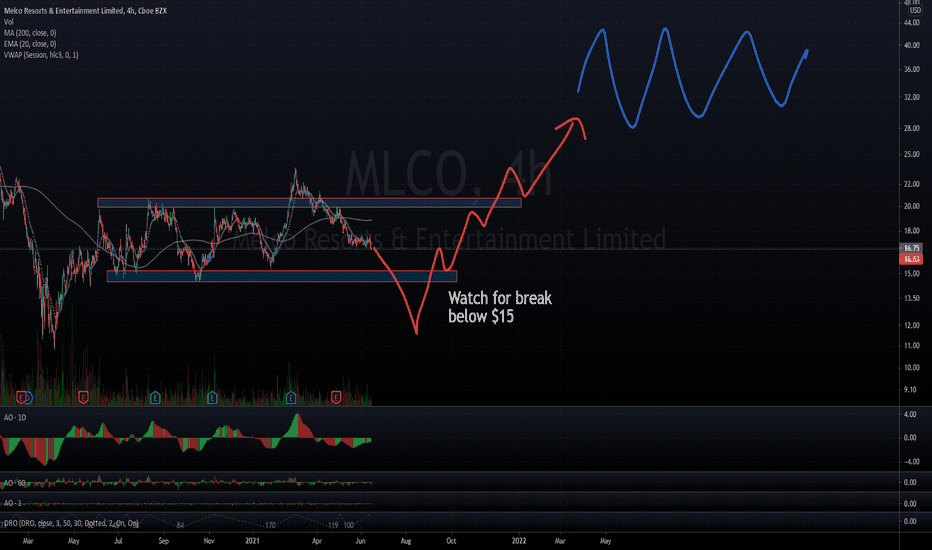
Task: Click the 28.00 price axis label
Action: (912, 128)
